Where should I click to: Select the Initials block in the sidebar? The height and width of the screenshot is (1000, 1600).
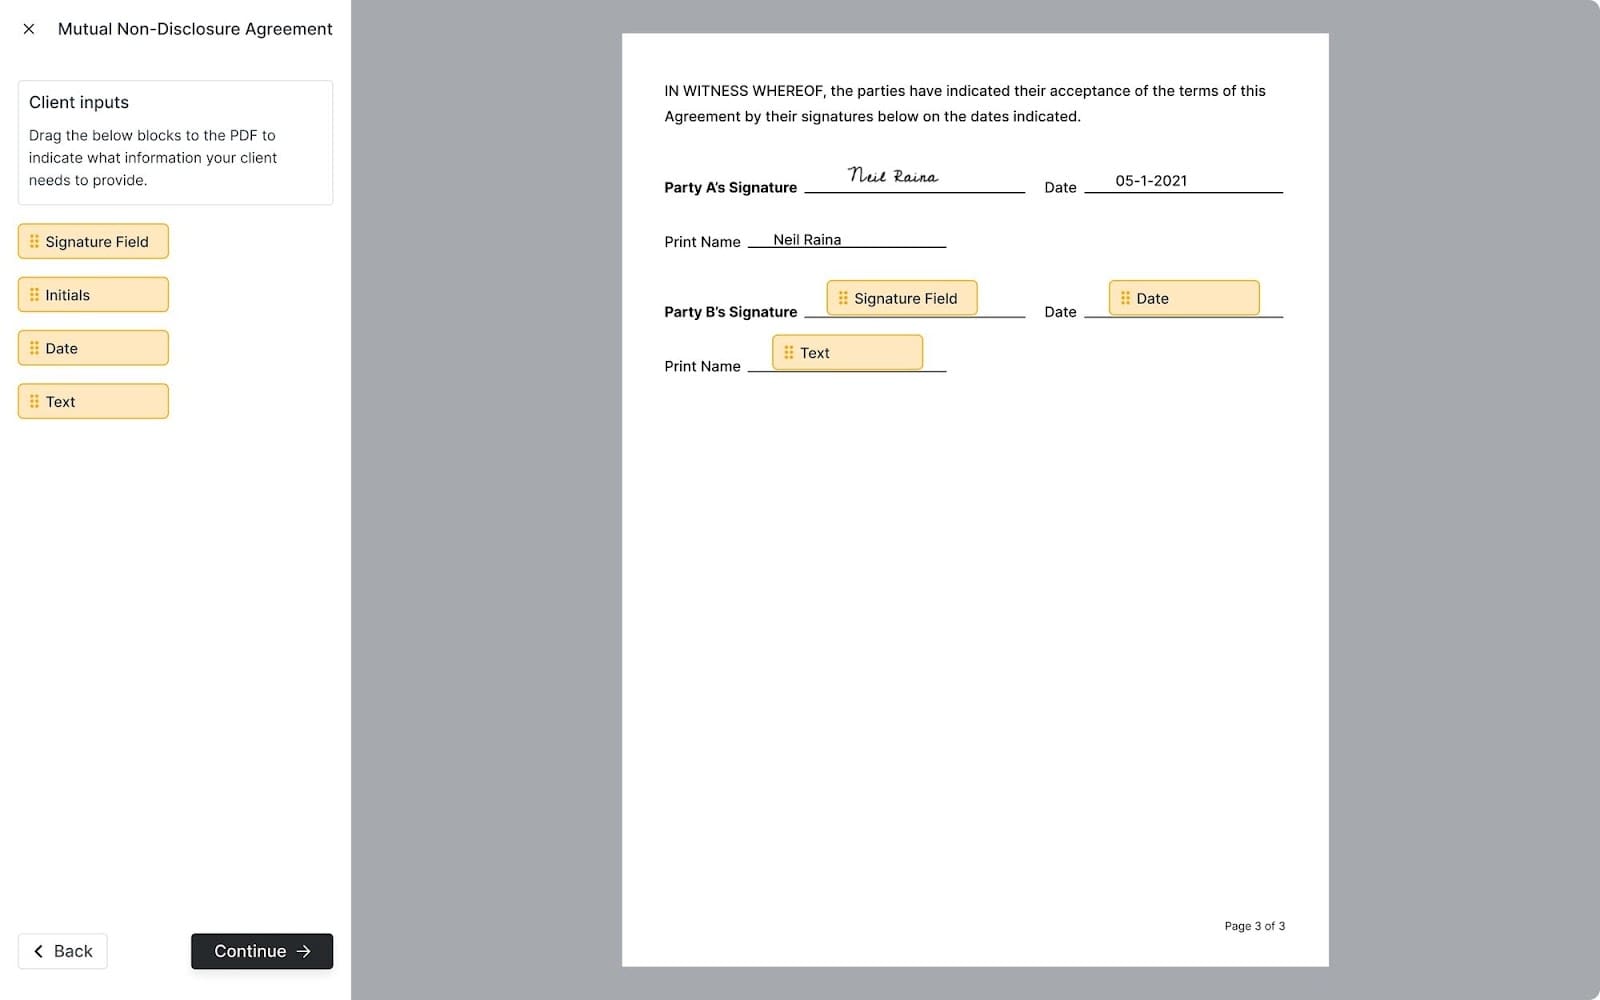(x=93, y=294)
